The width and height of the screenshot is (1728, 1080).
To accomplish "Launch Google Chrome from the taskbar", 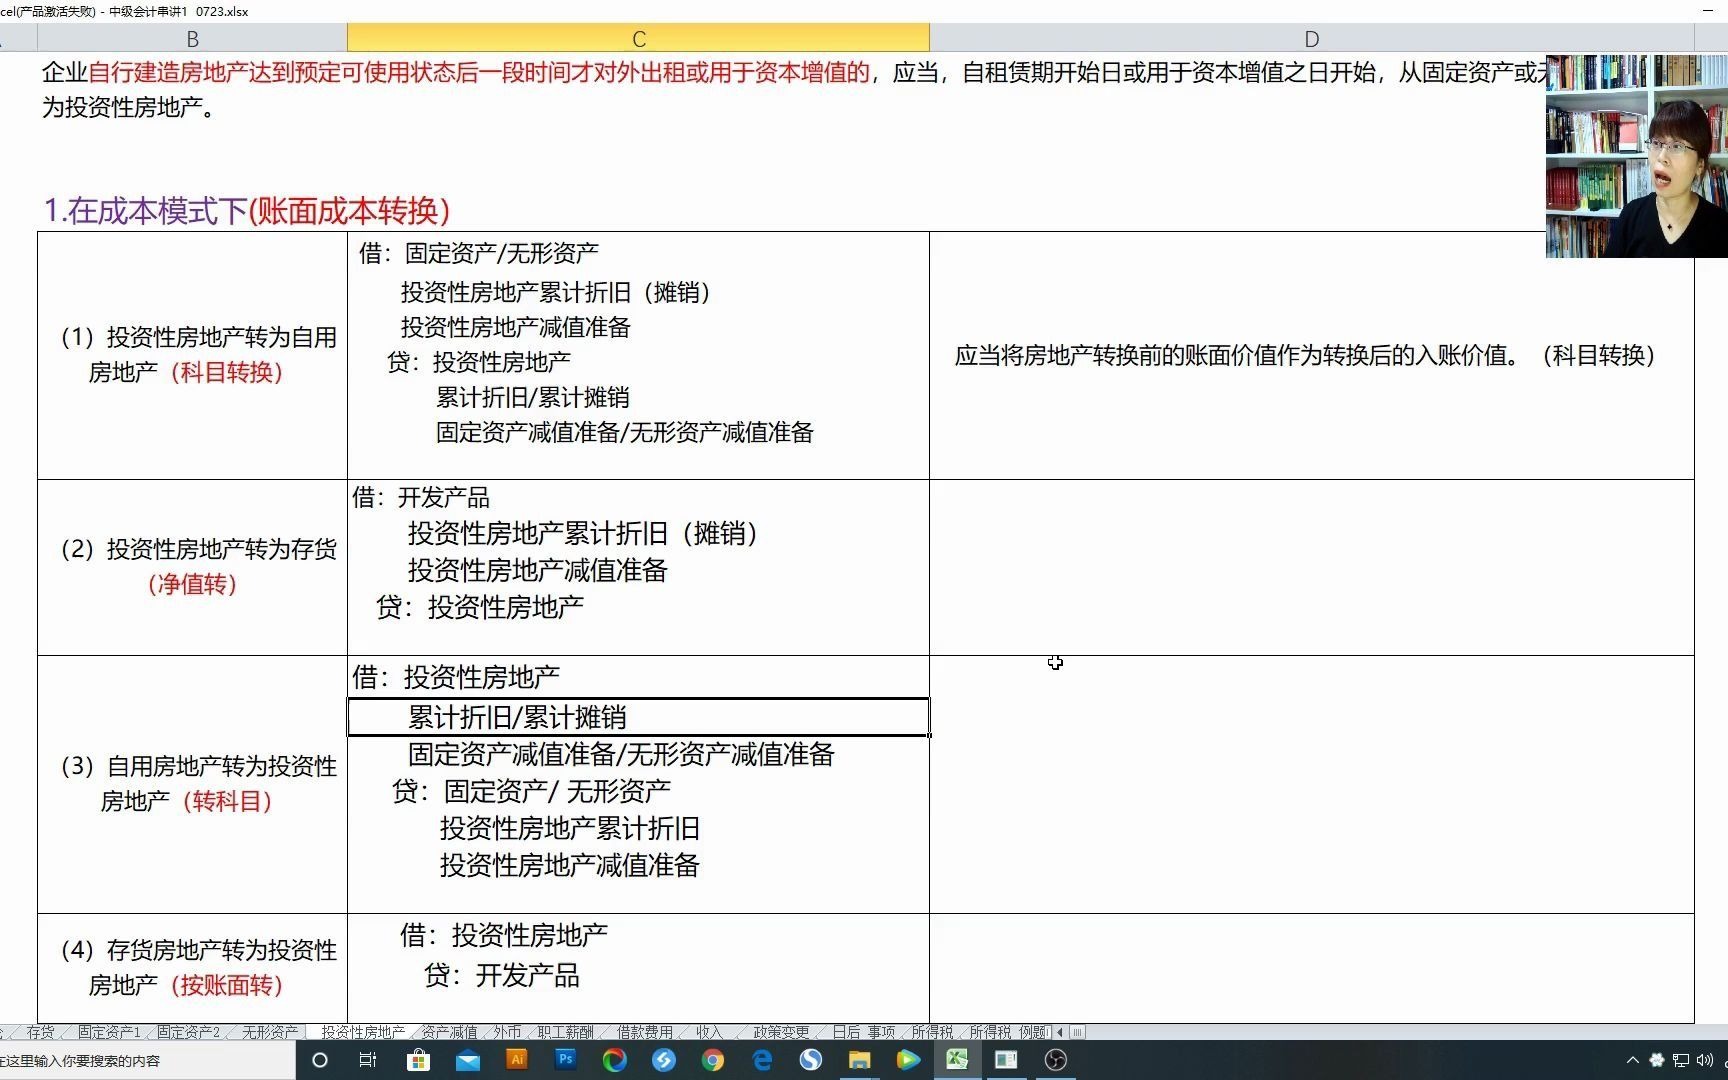I will click(x=714, y=1060).
